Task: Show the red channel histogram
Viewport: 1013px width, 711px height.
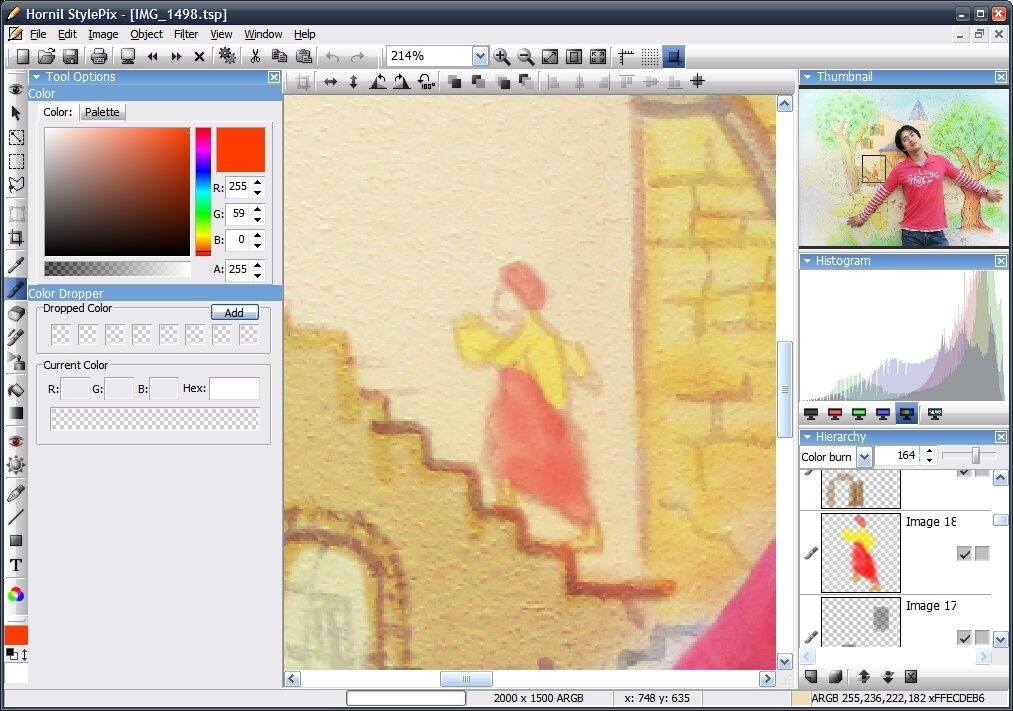Action: [x=835, y=413]
